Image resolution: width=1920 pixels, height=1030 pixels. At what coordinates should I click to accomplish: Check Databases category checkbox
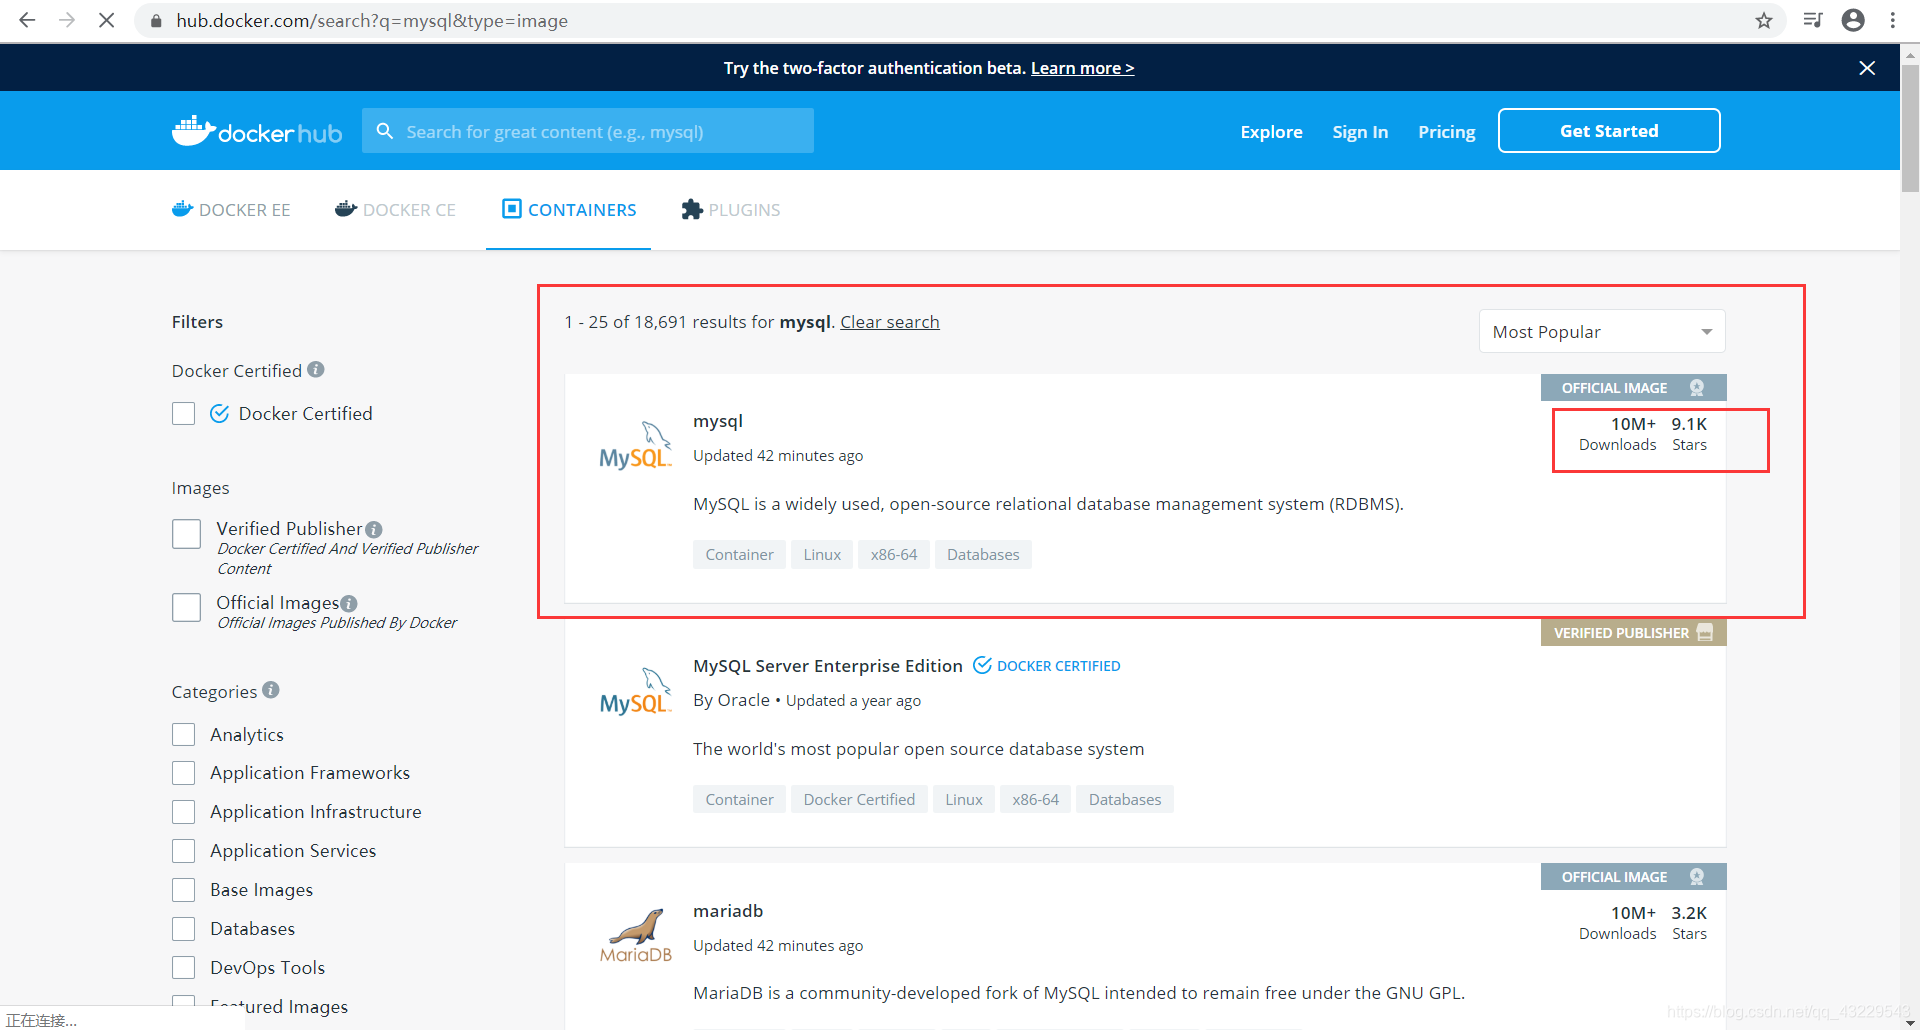(183, 929)
